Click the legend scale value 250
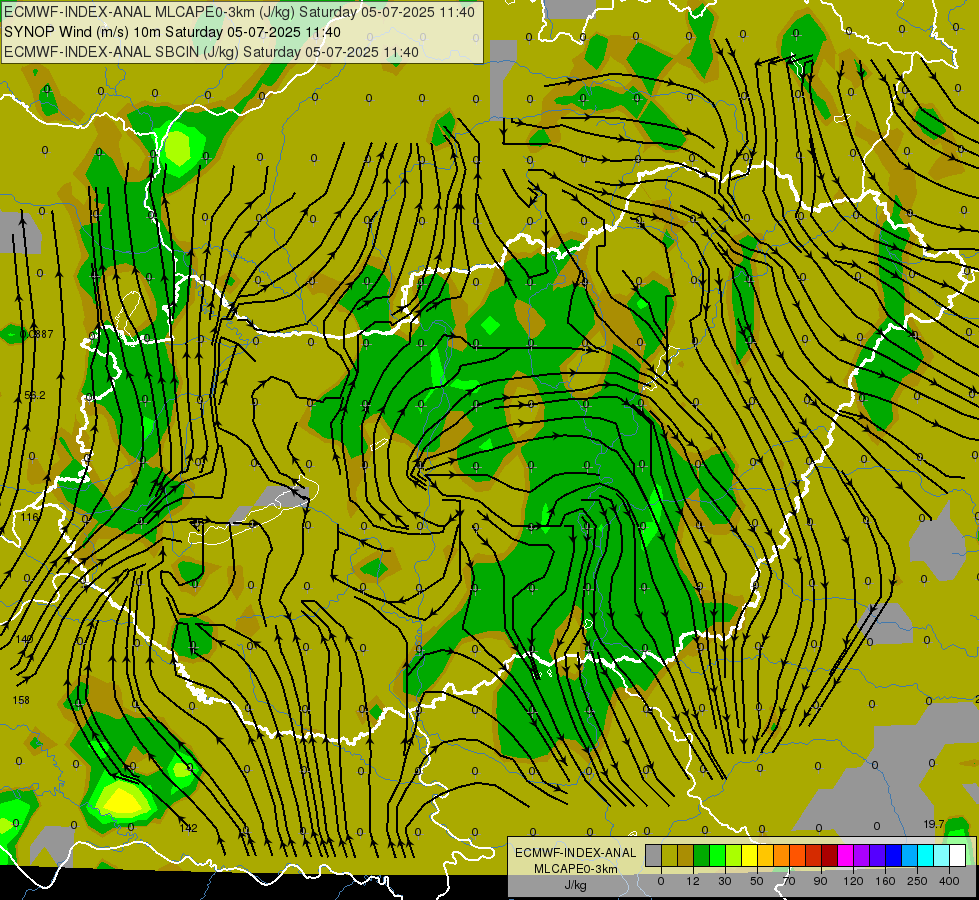 click(917, 881)
